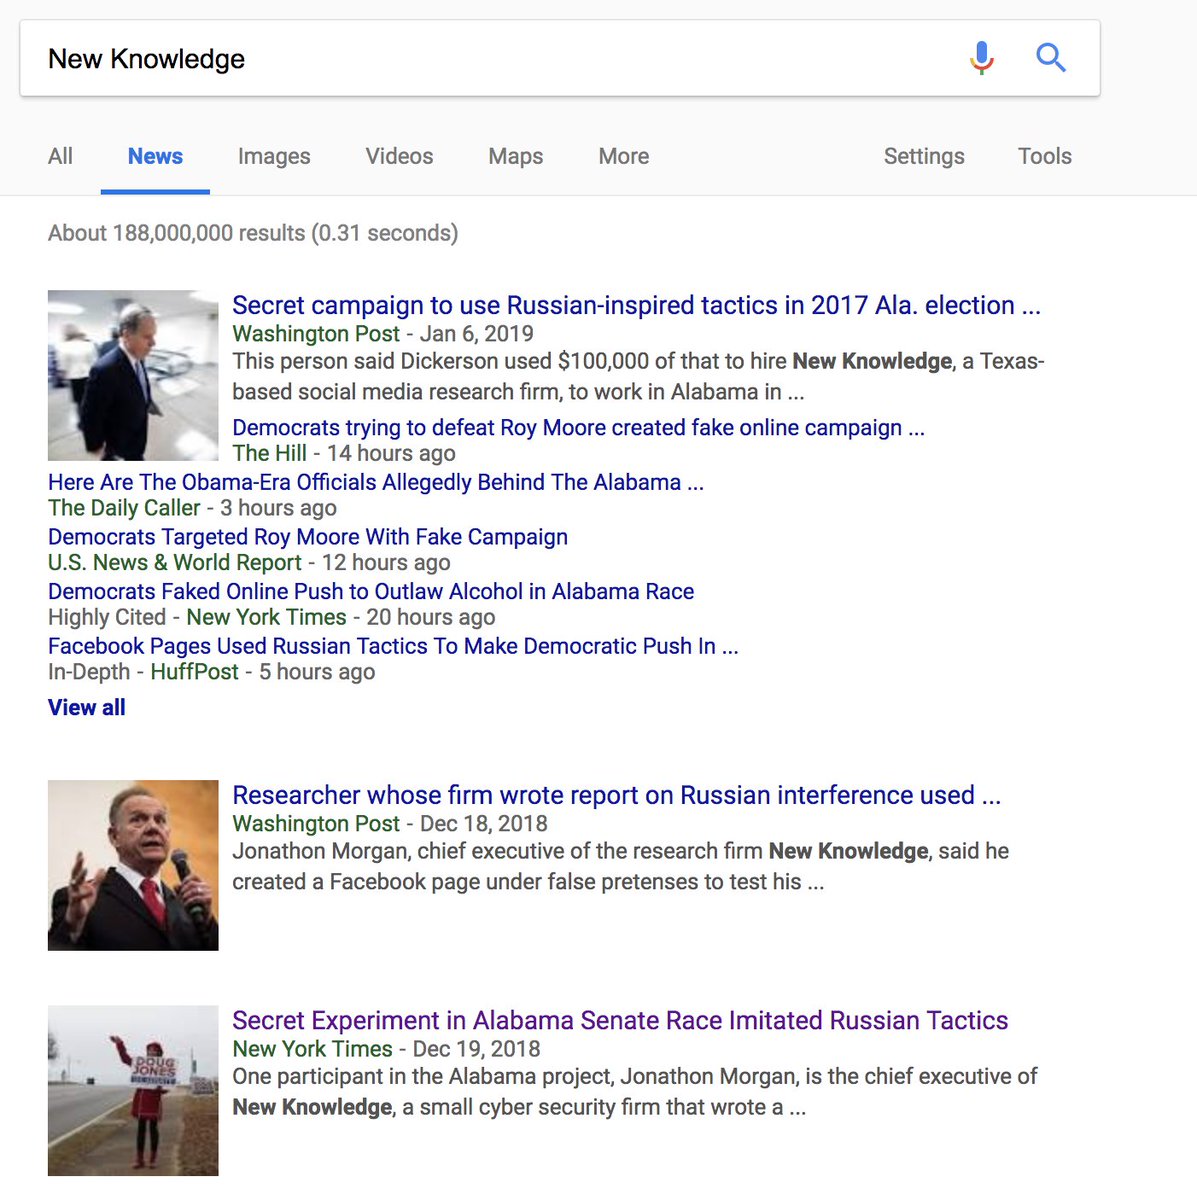The width and height of the screenshot is (1197, 1200).
Task: Click the voice search microphone icon
Action: point(982,58)
